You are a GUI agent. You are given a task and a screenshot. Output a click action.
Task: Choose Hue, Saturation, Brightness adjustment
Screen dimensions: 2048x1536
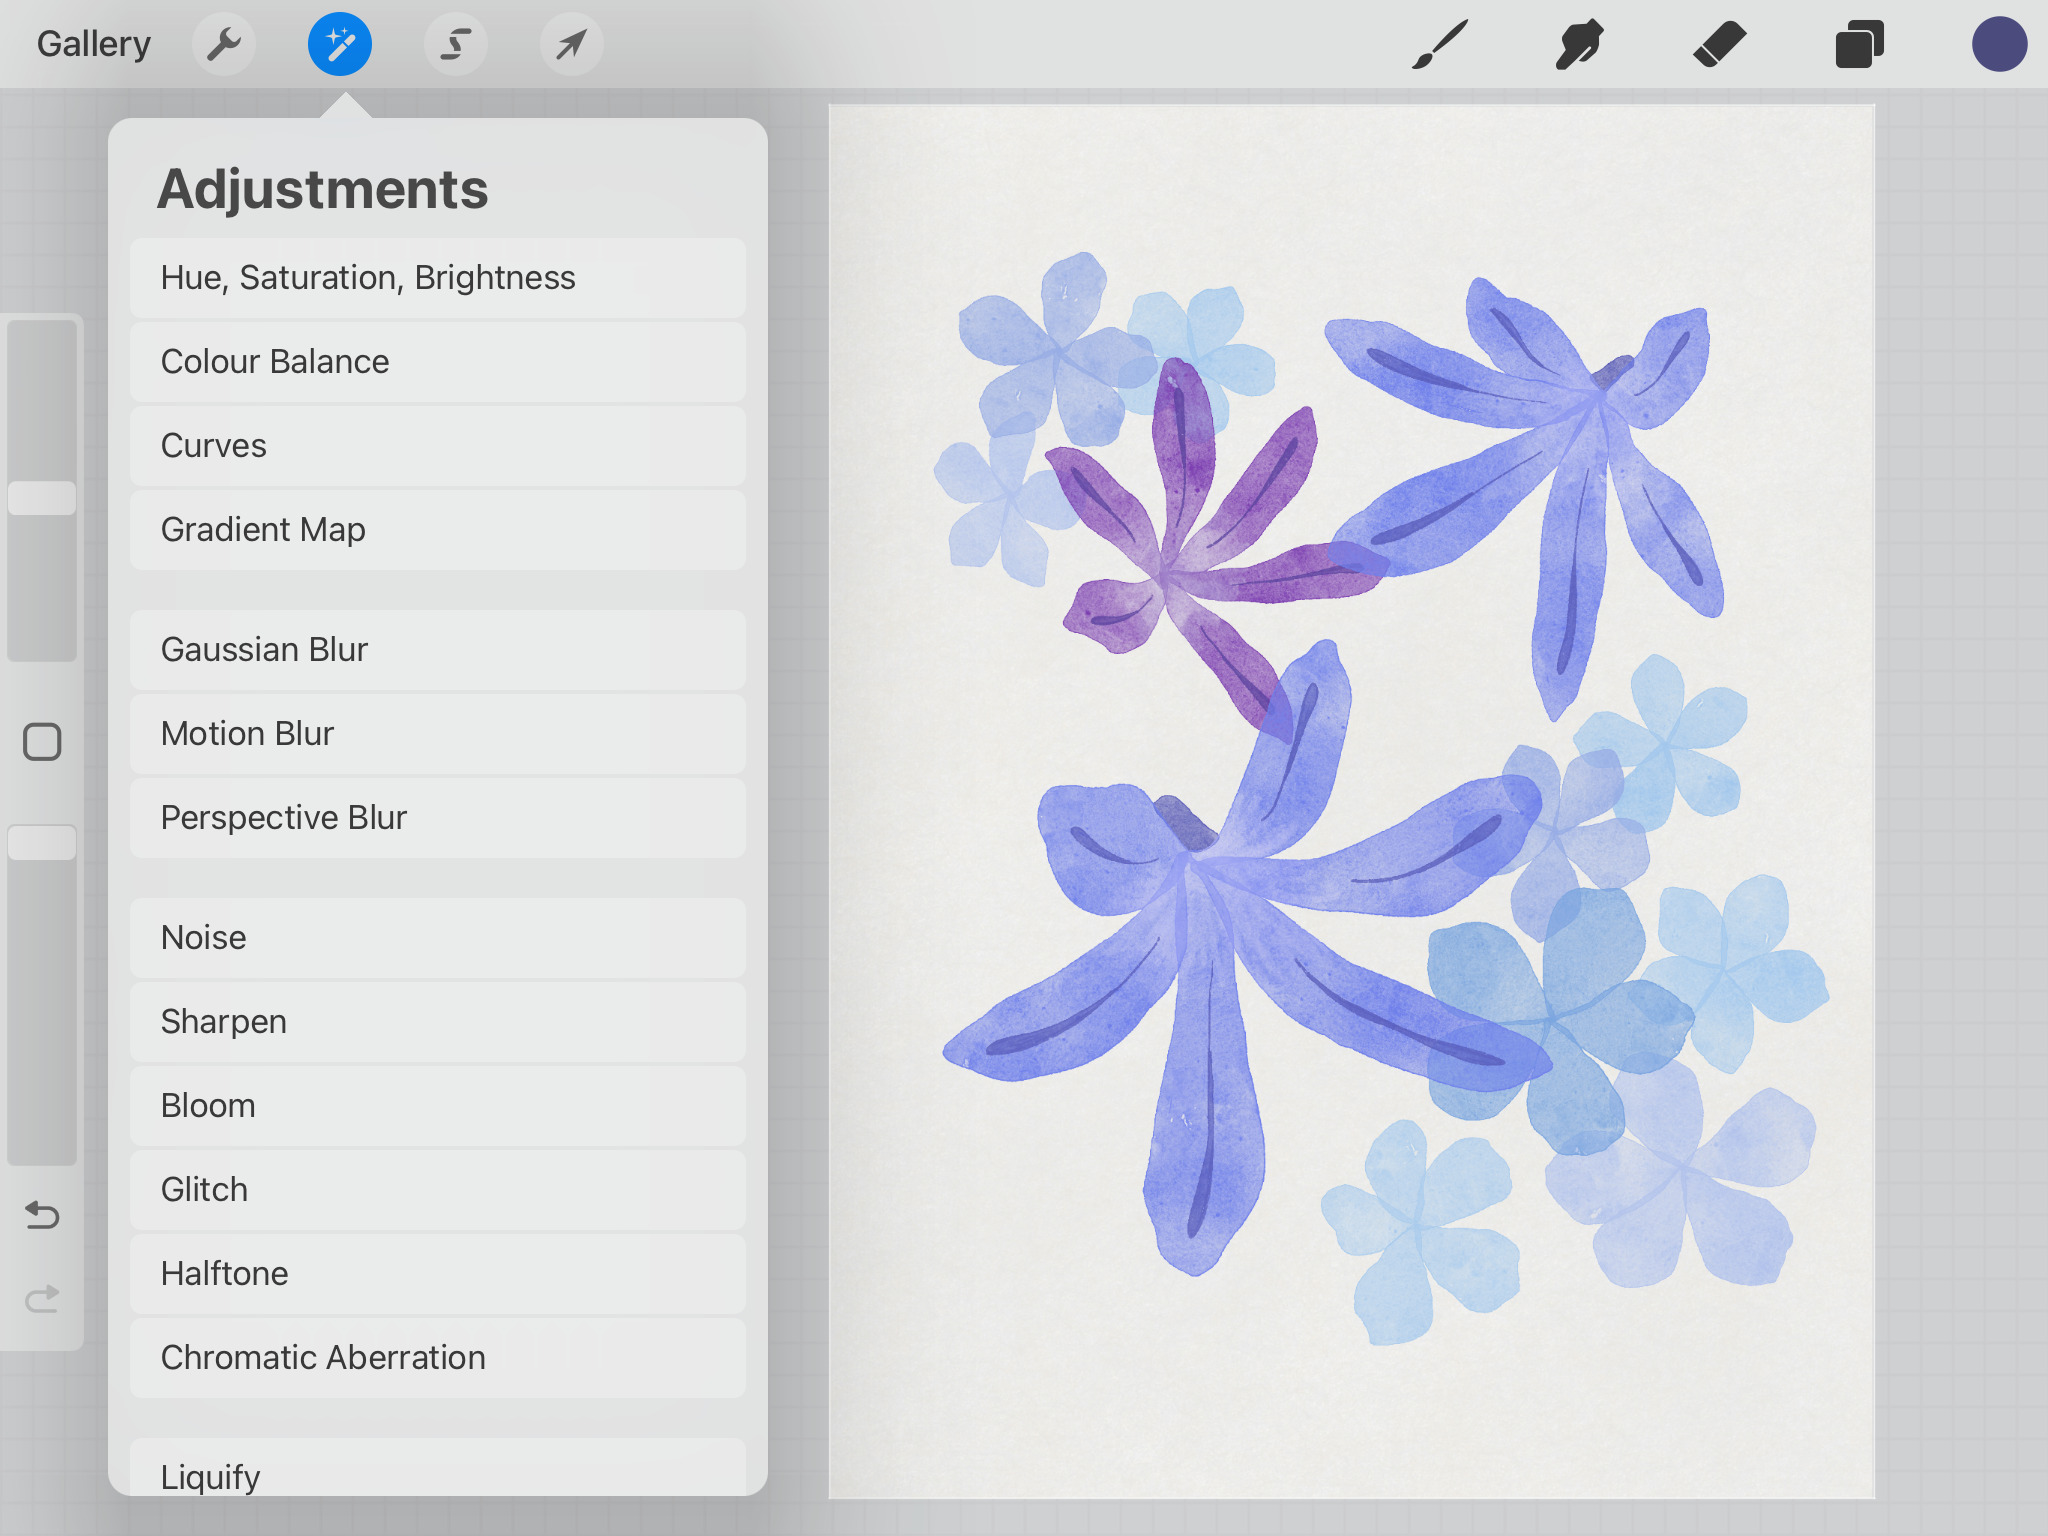point(438,278)
